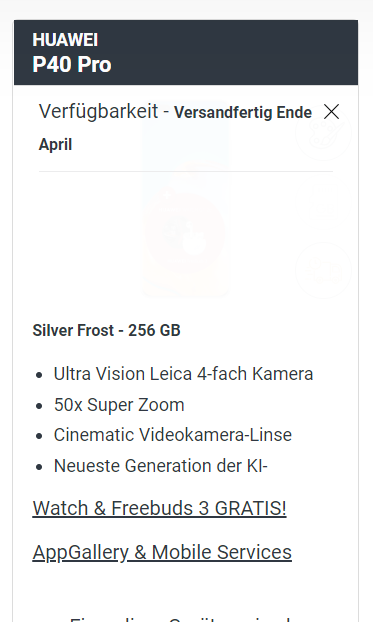
Task: Click the P40 Pro model title
Action: pyautogui.click(x=72, y=64)
